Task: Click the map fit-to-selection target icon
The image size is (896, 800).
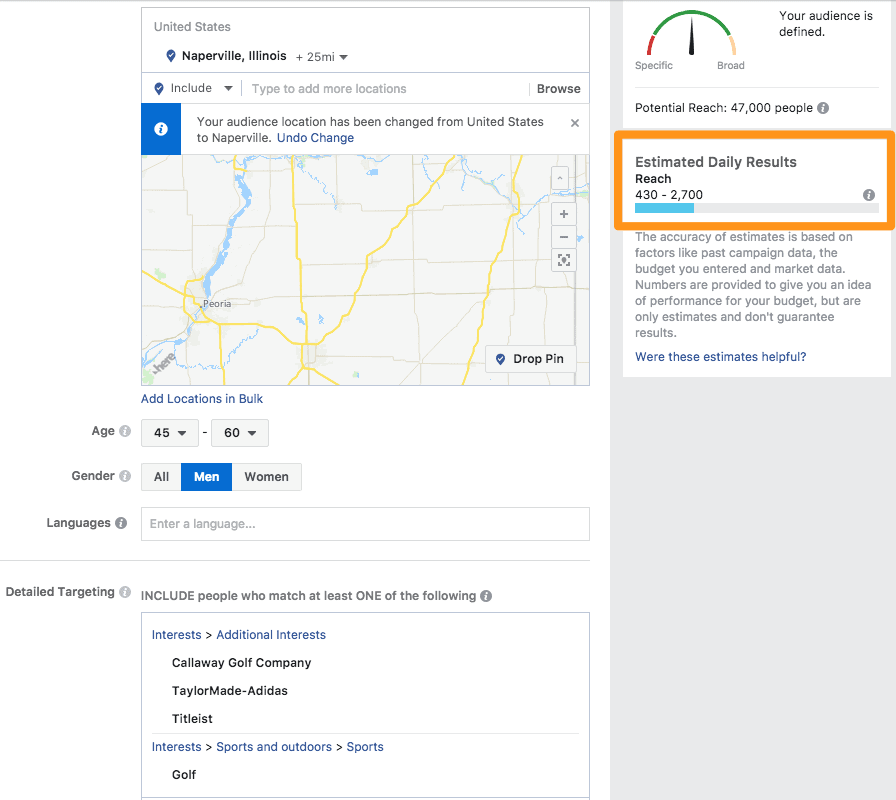Action: click(563, 261)
